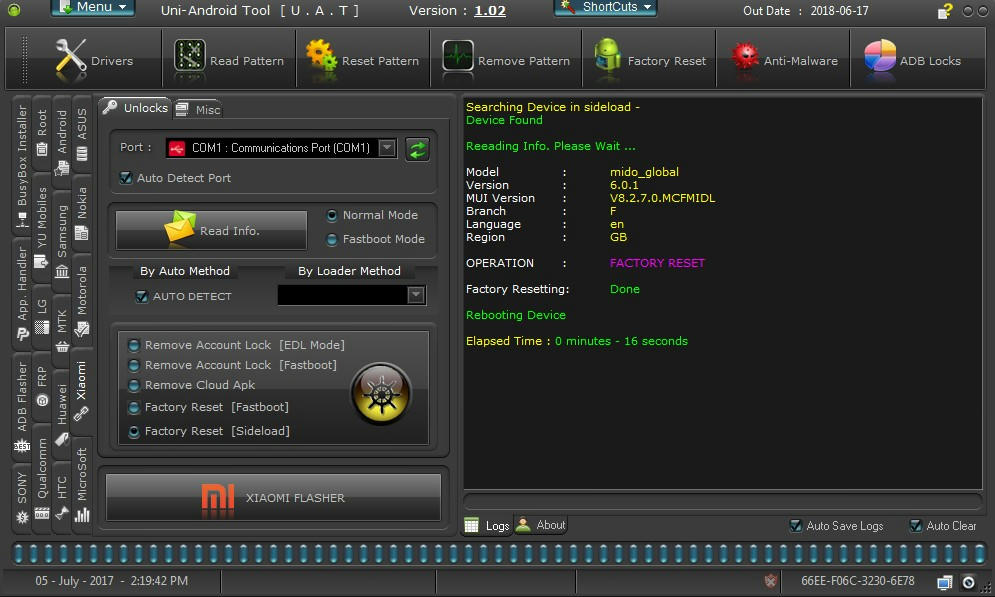Toggle AUTO DETECT checkbox
This screenshot has height=597, width=995.
click(142, 296)
